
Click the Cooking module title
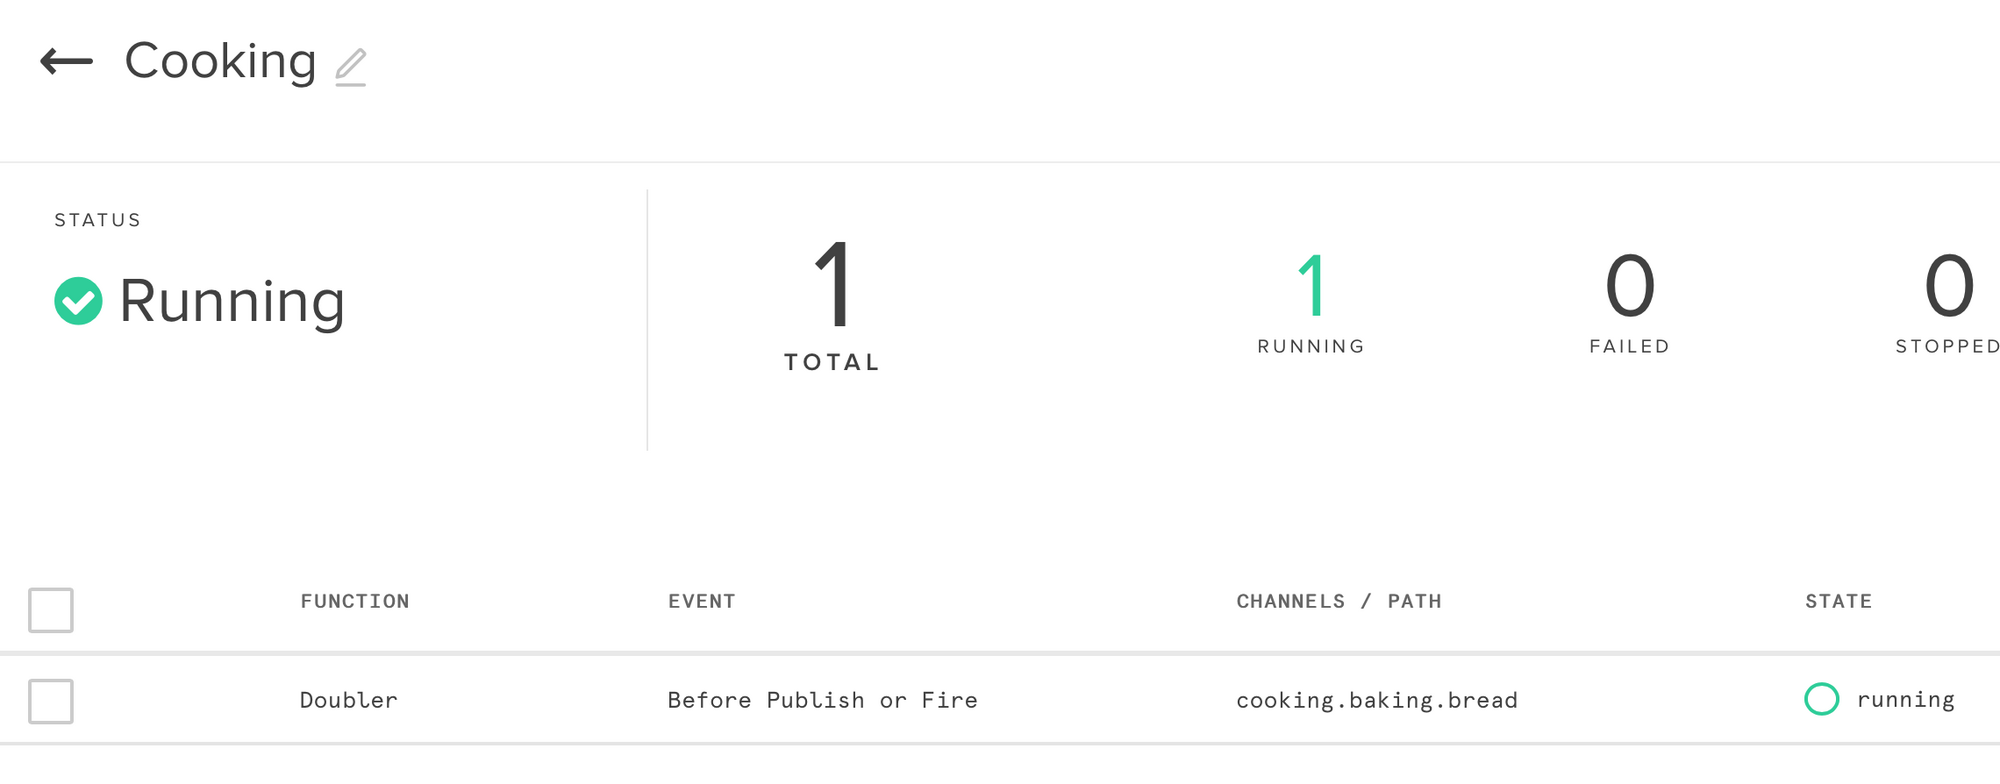pos(220,62)
